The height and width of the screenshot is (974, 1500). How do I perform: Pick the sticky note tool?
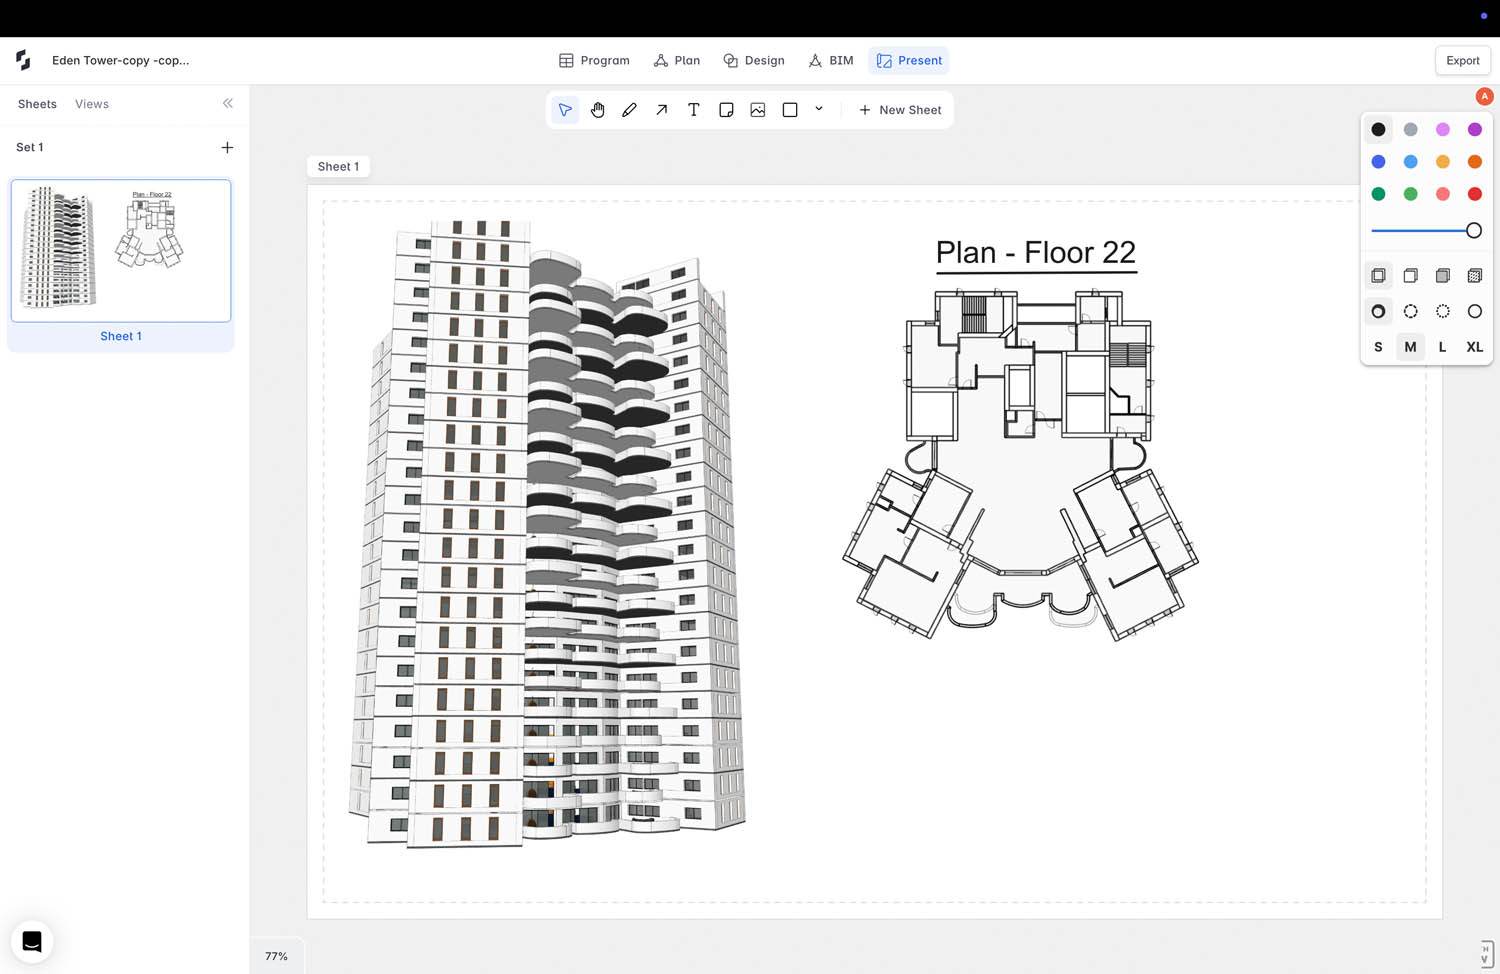(726, 110)
